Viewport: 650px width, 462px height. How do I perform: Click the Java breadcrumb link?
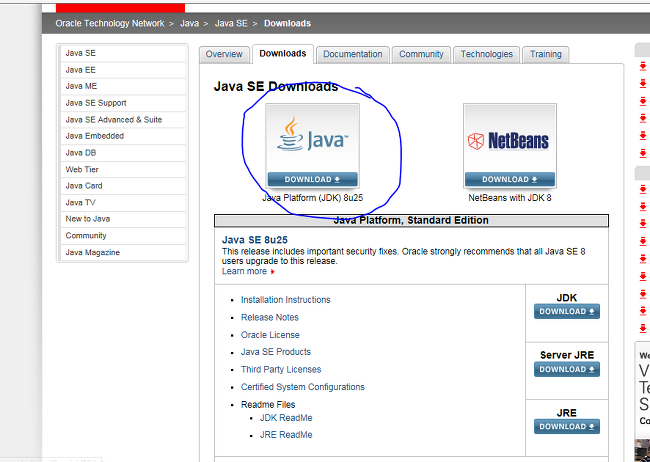(x=189, y=24)
